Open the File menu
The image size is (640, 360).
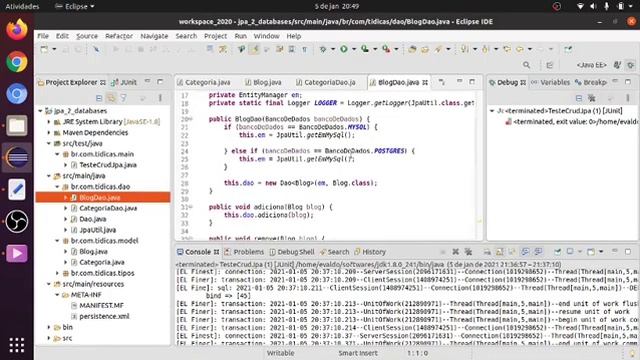[43, 36]
